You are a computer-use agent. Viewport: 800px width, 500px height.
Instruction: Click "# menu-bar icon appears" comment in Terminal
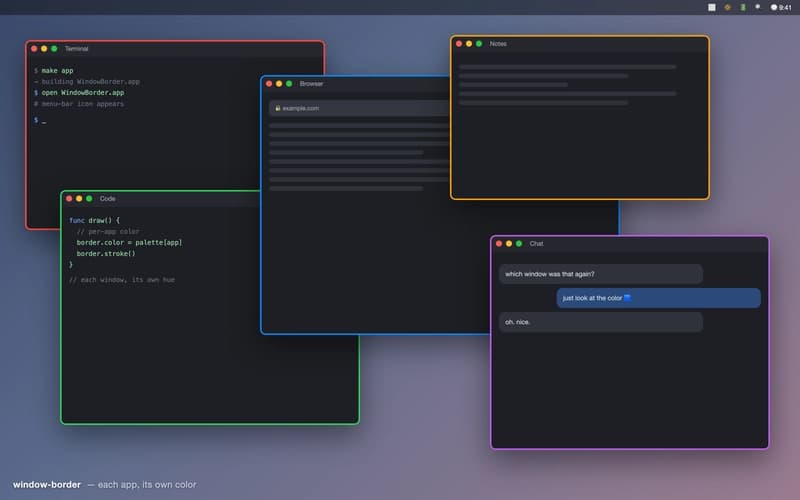(79, 104)
